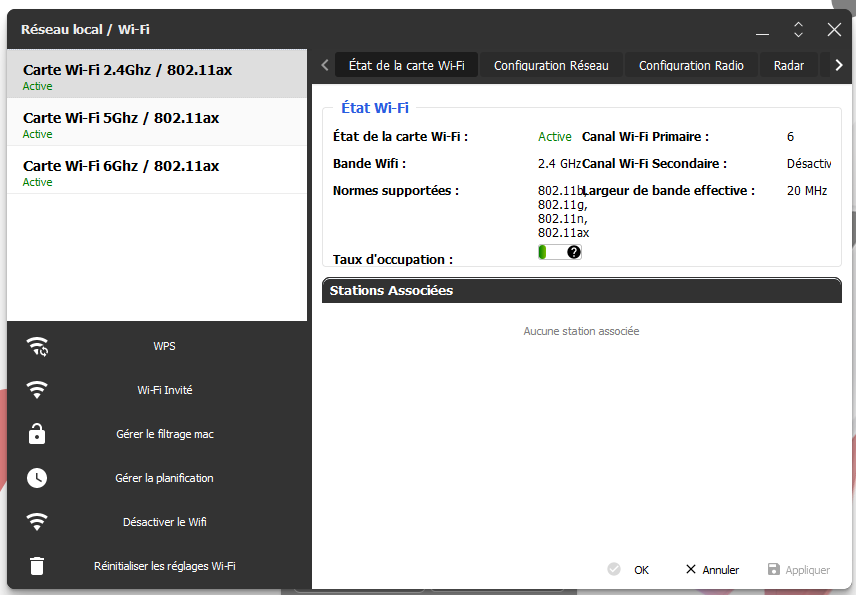The image size is (856, 595).
Task: Open Gérer la planification
Action: (x=157, y=478)
